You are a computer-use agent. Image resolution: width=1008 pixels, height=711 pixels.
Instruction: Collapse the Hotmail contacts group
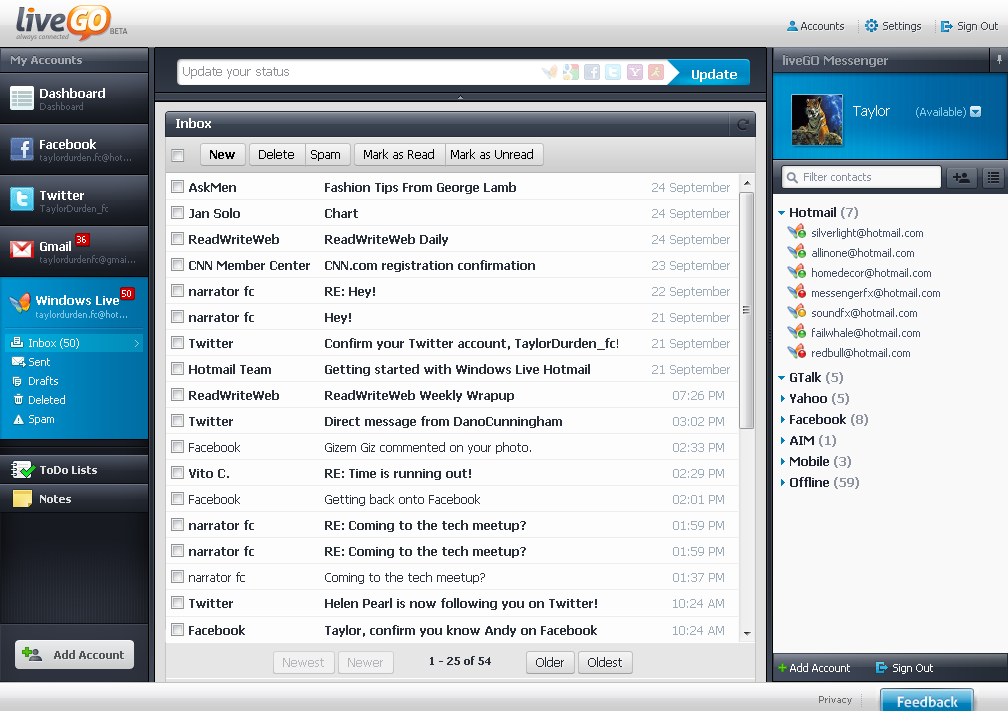tap(782, 212)
